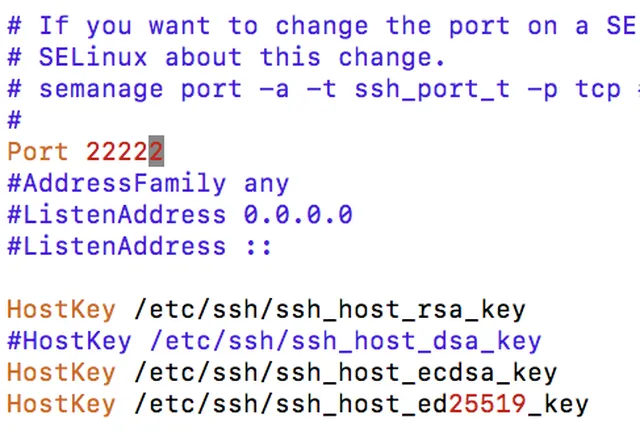The width and height of the screenshot is (640, 436).
Task: Click the word SELinux in the second comment
Action: tap(93, 57)
